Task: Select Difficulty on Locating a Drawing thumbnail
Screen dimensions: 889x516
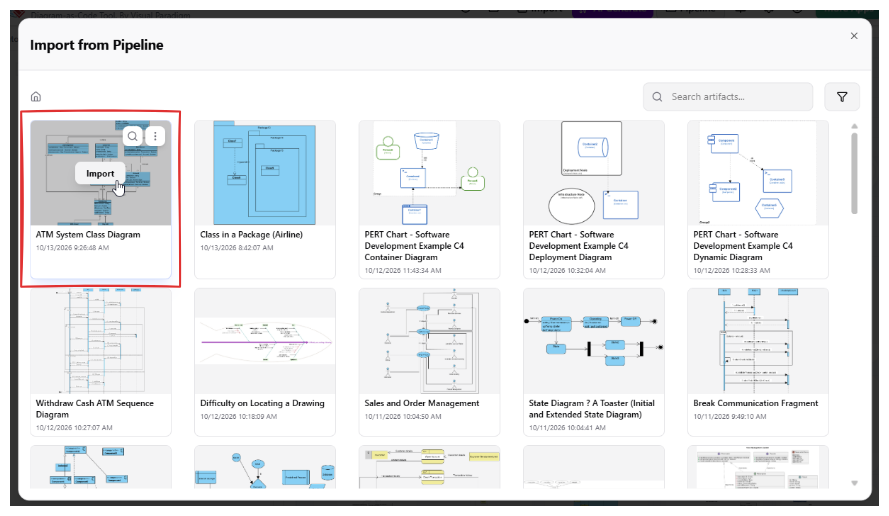Action: tap(265, 341)
